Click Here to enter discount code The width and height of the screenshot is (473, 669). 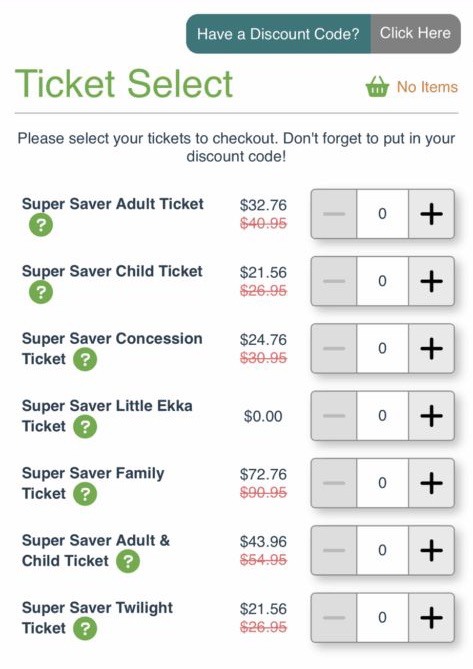415,33
